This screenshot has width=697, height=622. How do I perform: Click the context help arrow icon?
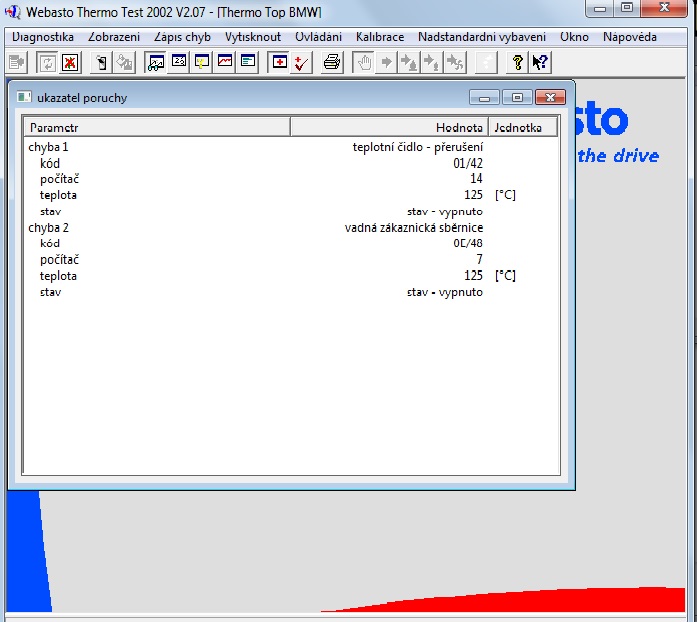(540, 62)
